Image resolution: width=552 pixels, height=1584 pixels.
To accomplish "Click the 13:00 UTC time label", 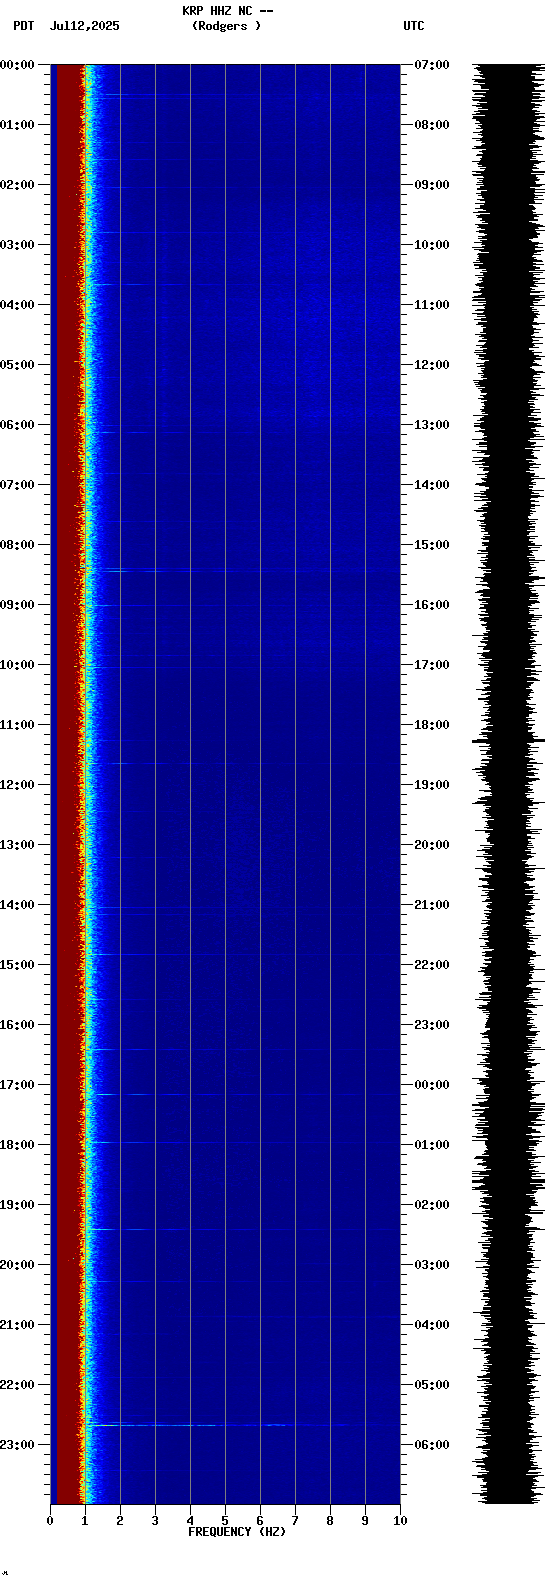I will 431,425.
